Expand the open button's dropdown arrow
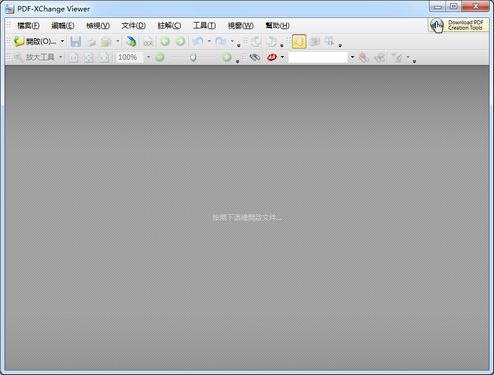494x375 pixels. (x=62, y=42)
